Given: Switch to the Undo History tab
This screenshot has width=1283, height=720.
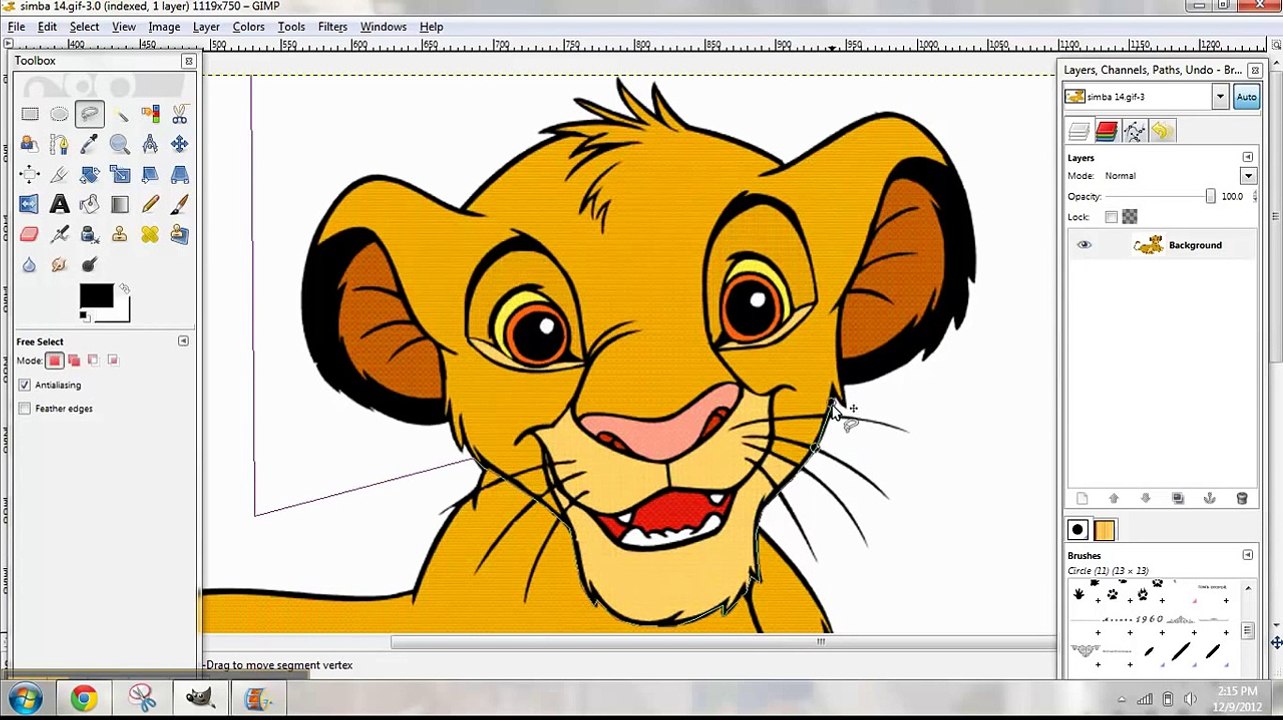Looking at the screenshot, I should (x=1162, y=131).
